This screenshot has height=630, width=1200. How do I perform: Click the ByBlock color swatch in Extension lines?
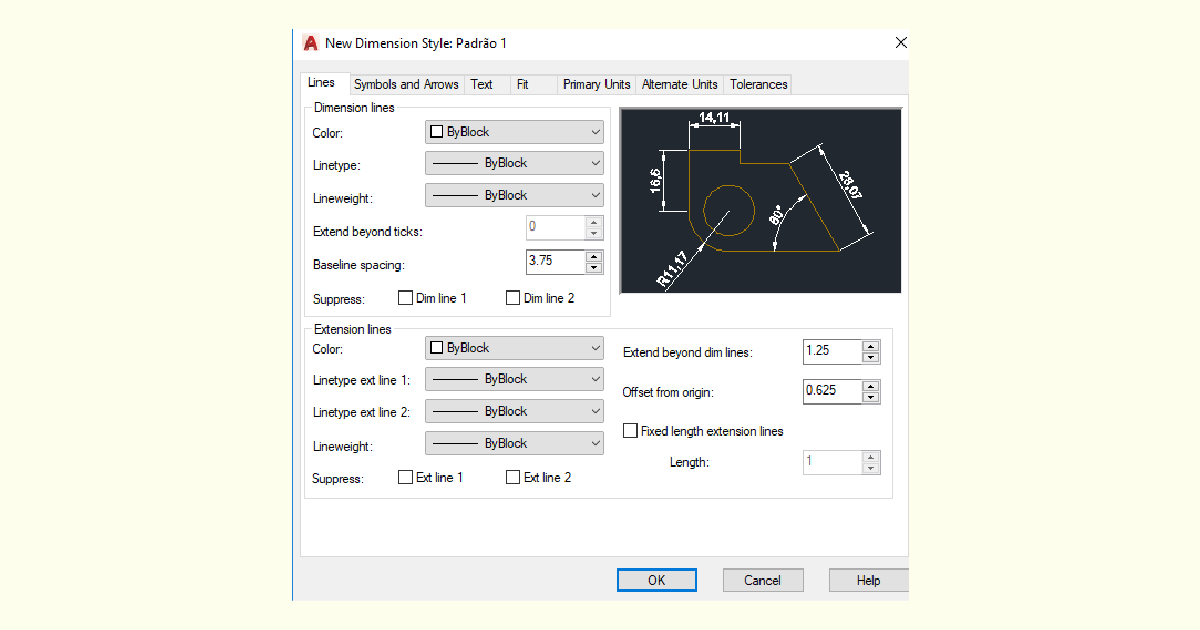click(436, 348)
